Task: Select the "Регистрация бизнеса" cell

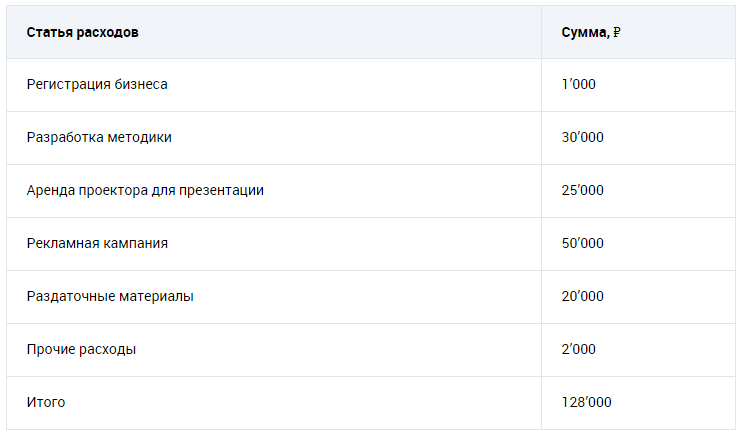Action: tap(97, 85)
